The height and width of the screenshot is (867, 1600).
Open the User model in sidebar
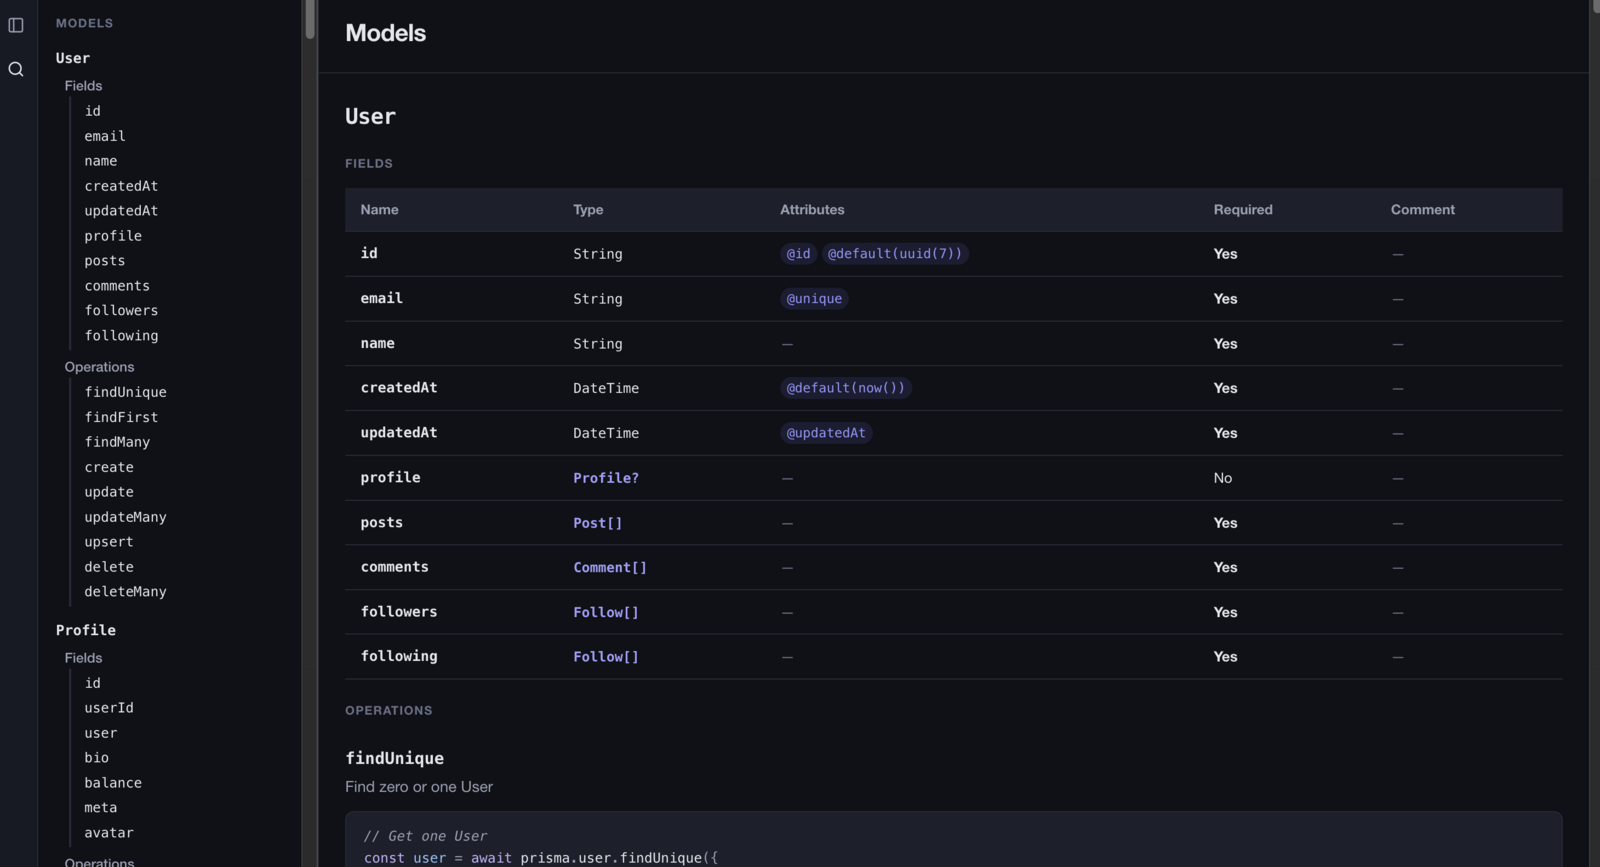click(73, 58)
